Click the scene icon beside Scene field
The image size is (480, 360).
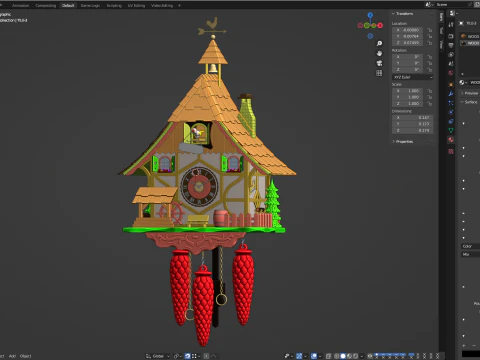click(x=429, y=4)
